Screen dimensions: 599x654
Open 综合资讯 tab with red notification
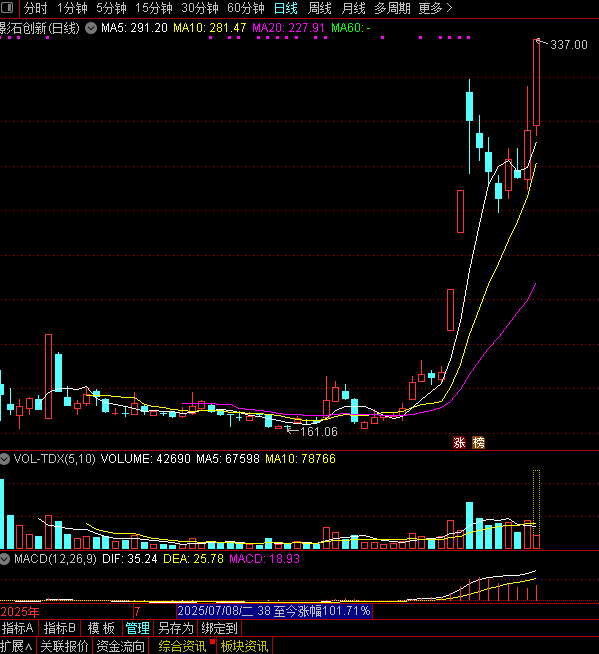[182, 646]
